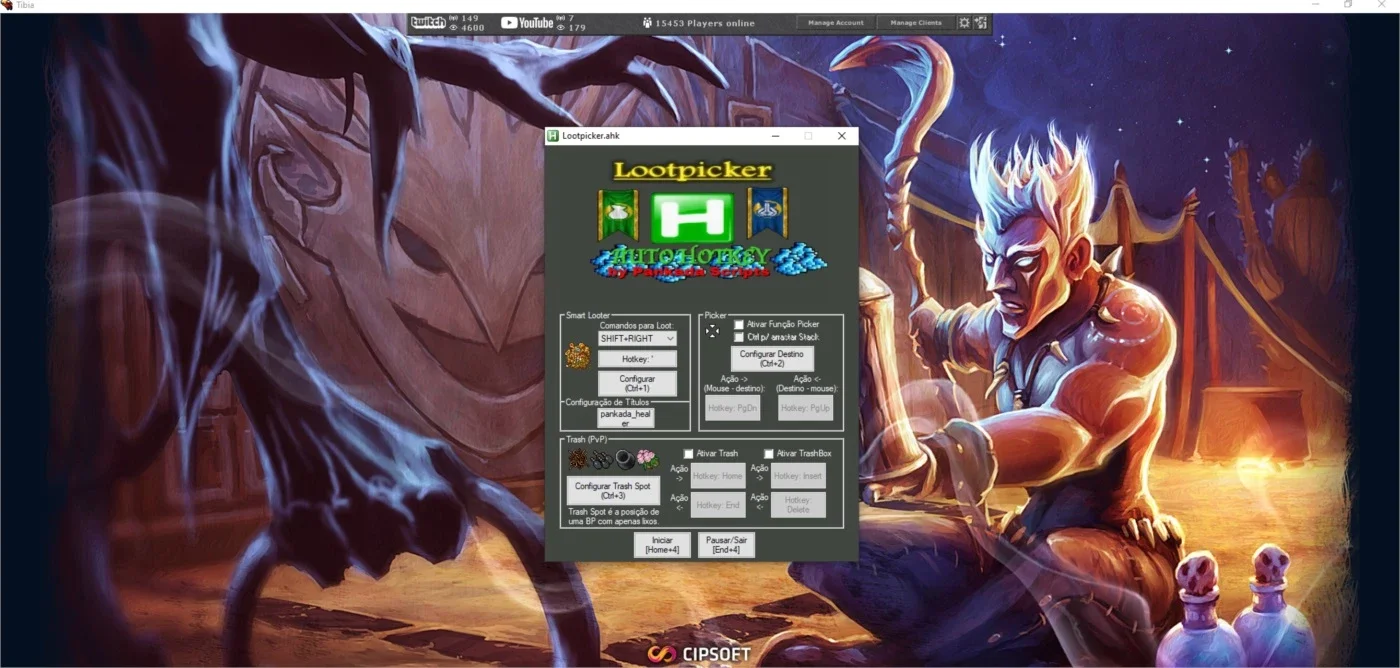
Task: Click the Tibia app icon in title bar
Action: point(7,6)
